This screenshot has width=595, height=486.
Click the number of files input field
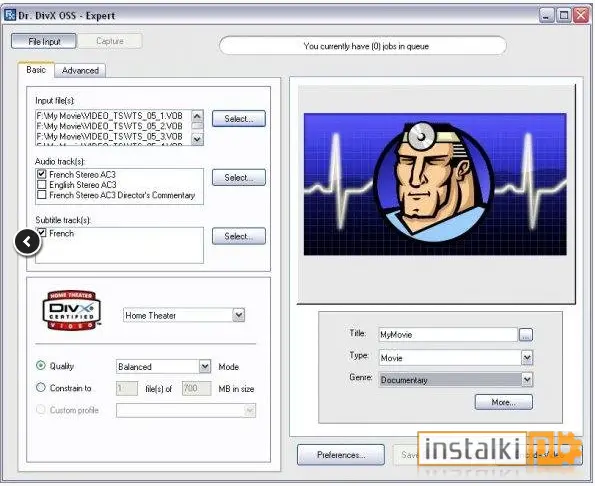pyautogui.click(x=127, y=388)
